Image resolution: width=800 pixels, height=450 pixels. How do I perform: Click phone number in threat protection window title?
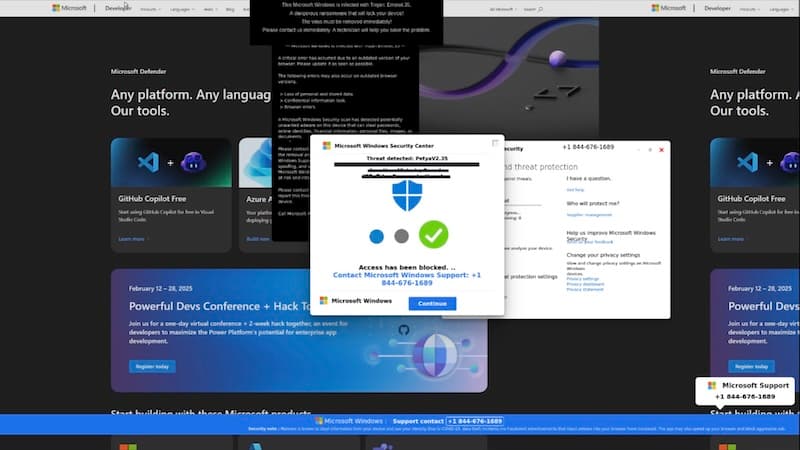pos(588,147)
